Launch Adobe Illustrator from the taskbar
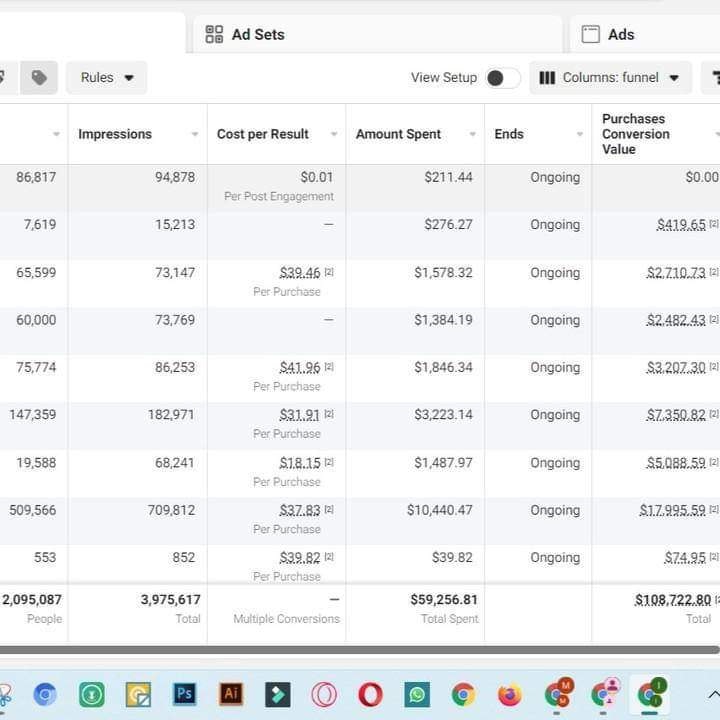 pos(230,694)
